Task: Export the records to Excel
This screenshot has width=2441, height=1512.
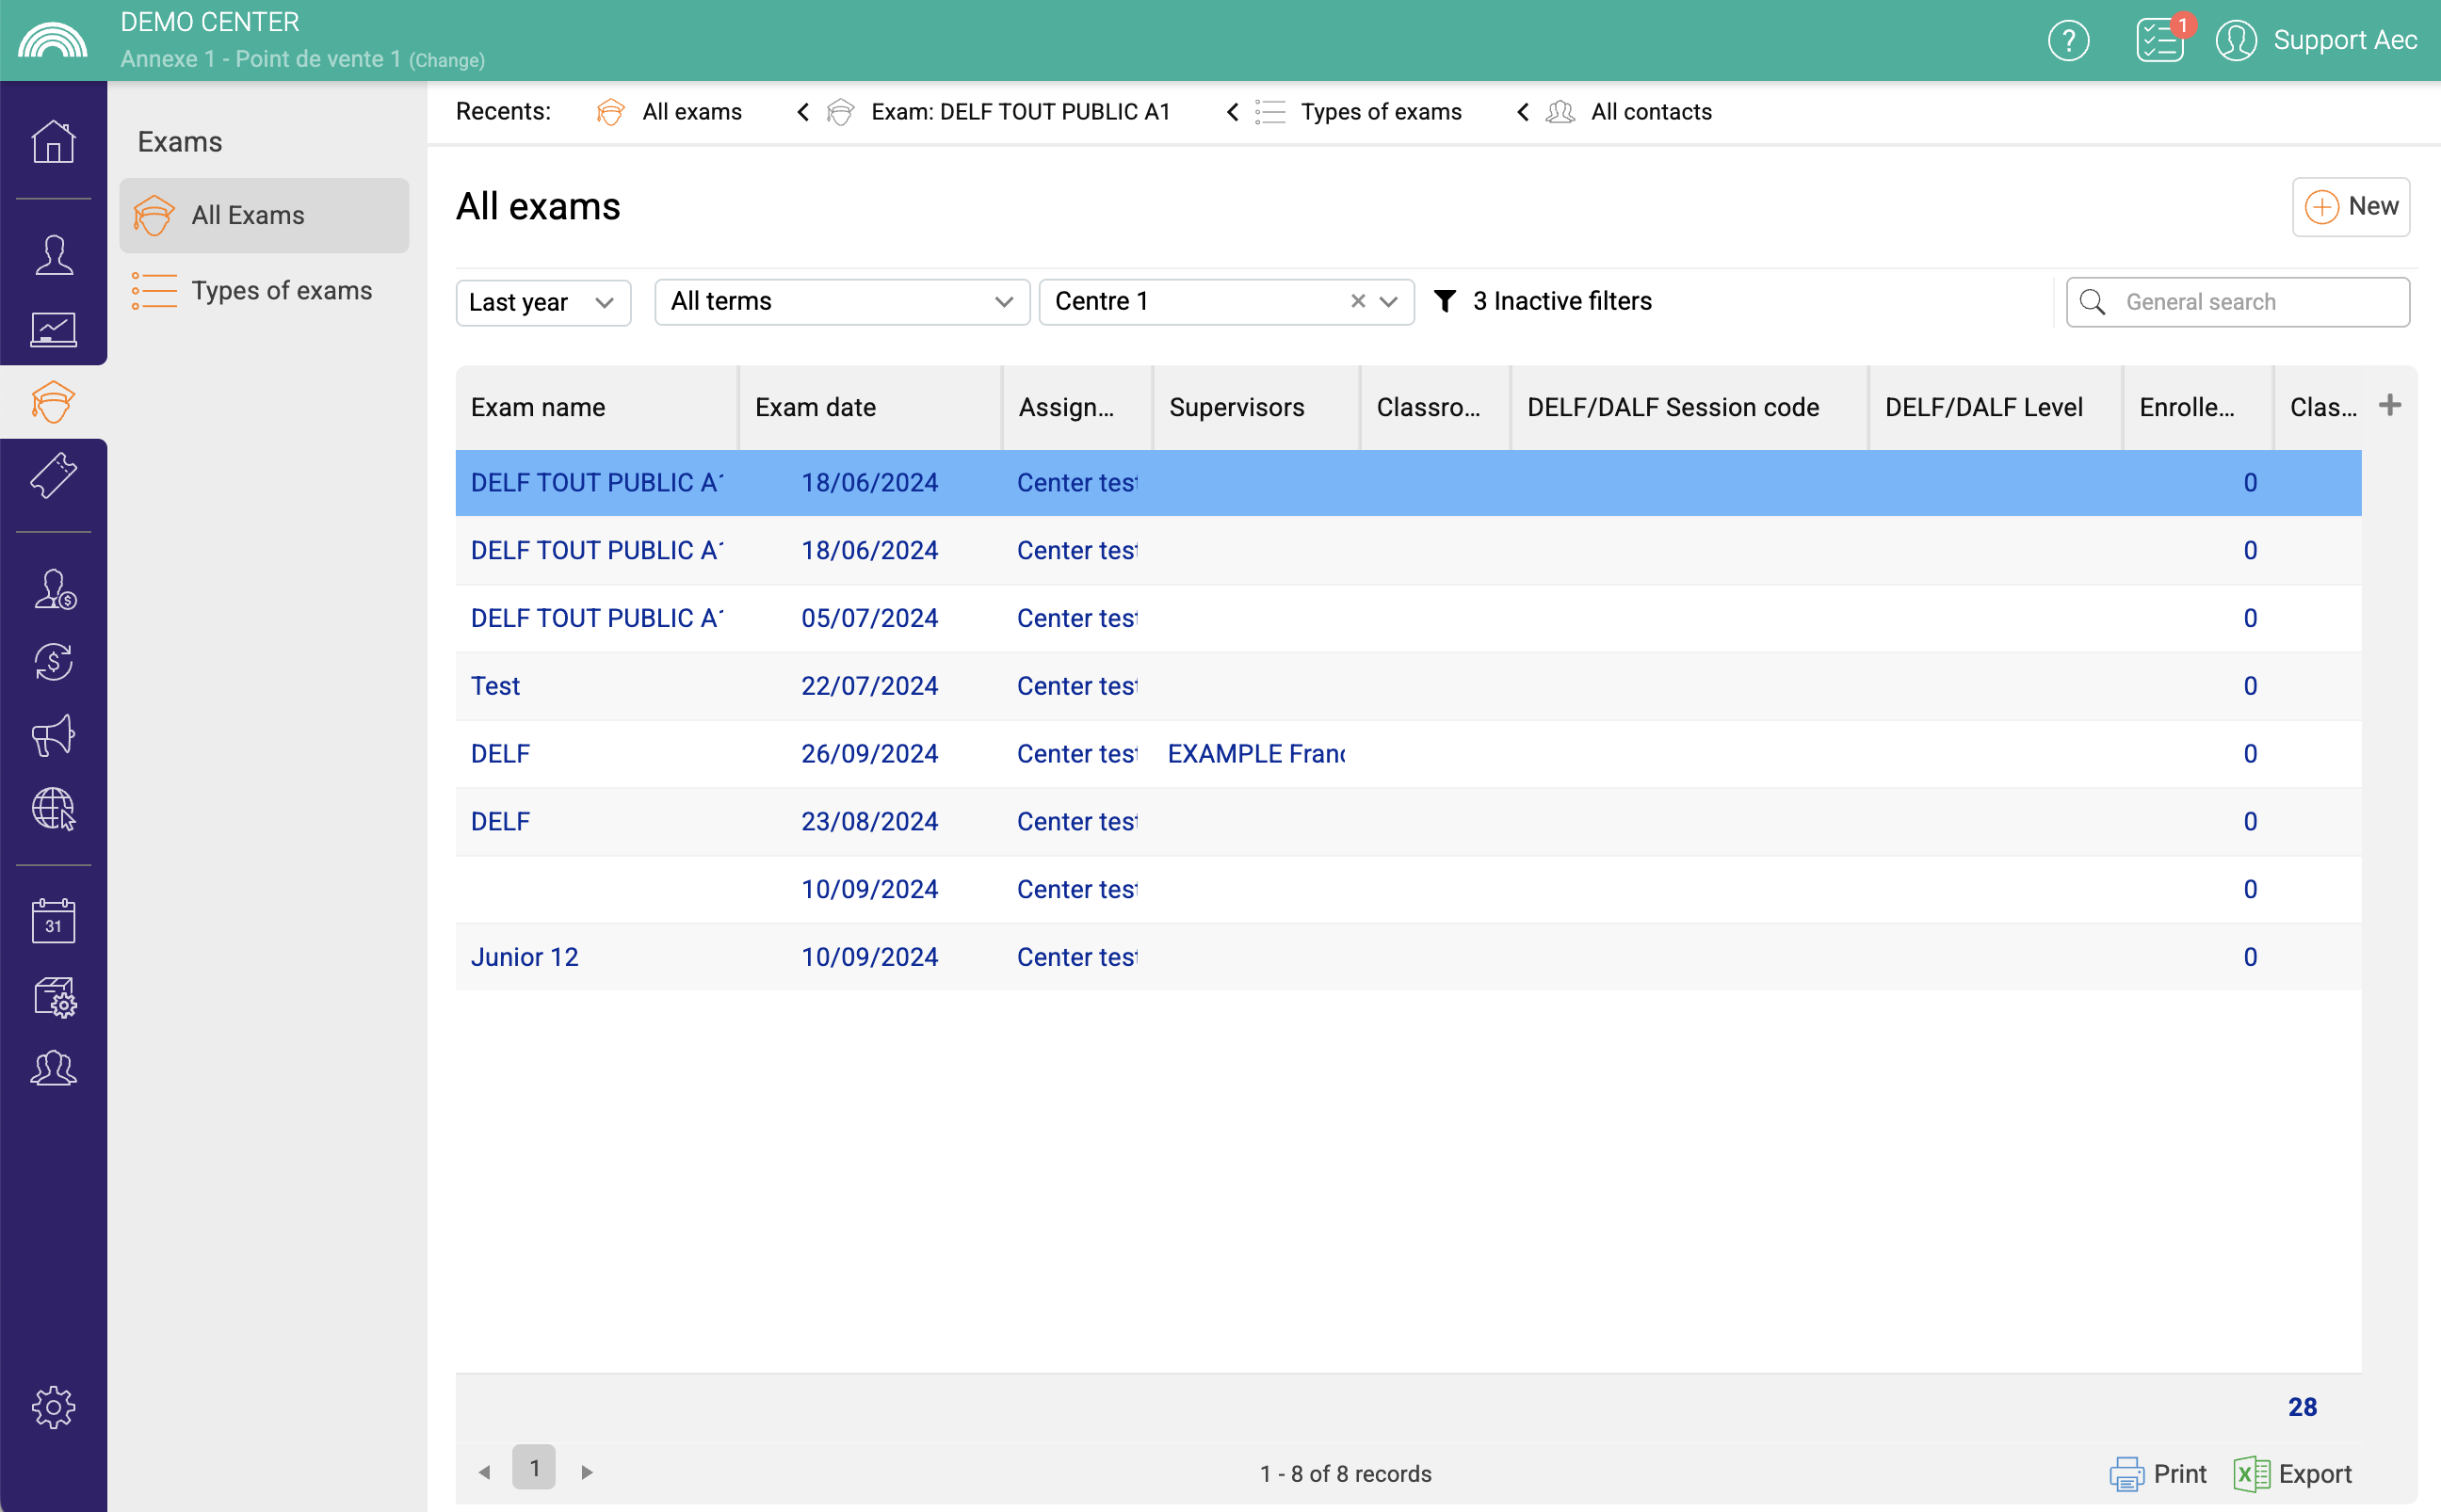Action: pos(2293,1473)
